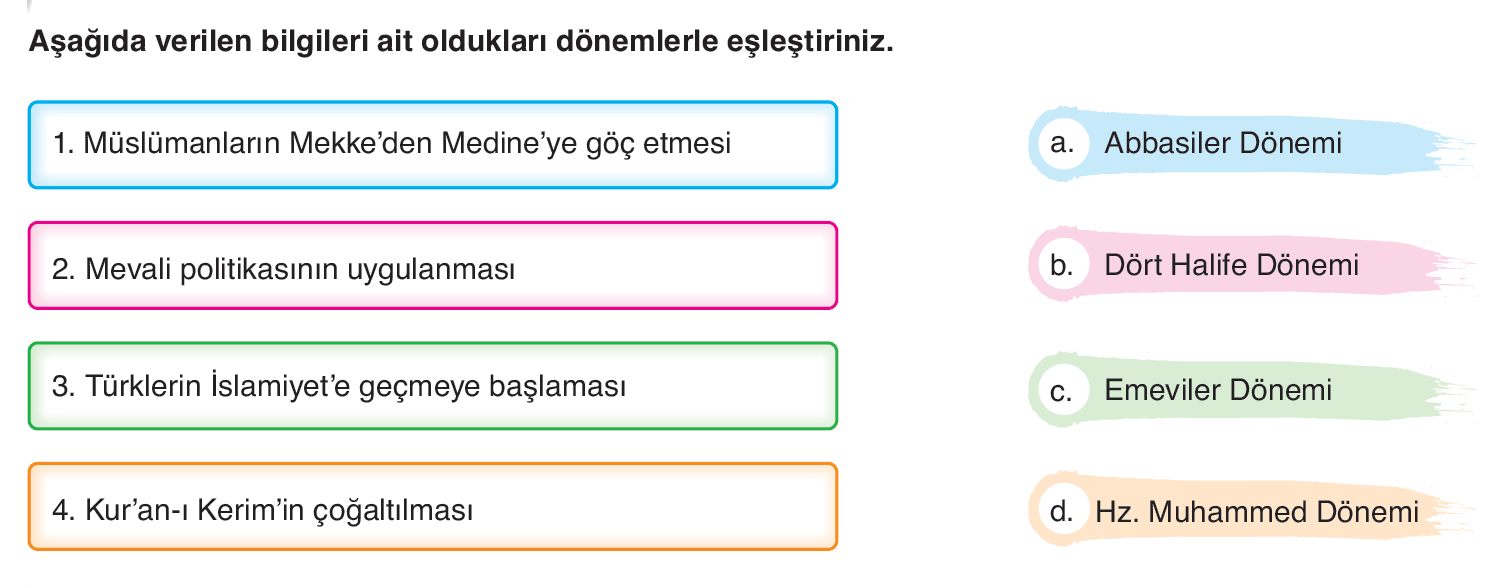Click the white circle labeled 'a.'
Viewport: 1512px width, 588px height.
pyautogui.click(x=1061, y=144)
